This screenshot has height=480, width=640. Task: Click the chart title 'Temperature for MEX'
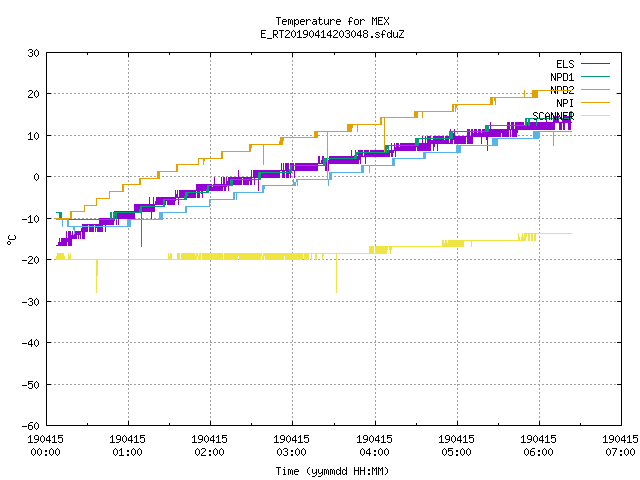(332, 21)
